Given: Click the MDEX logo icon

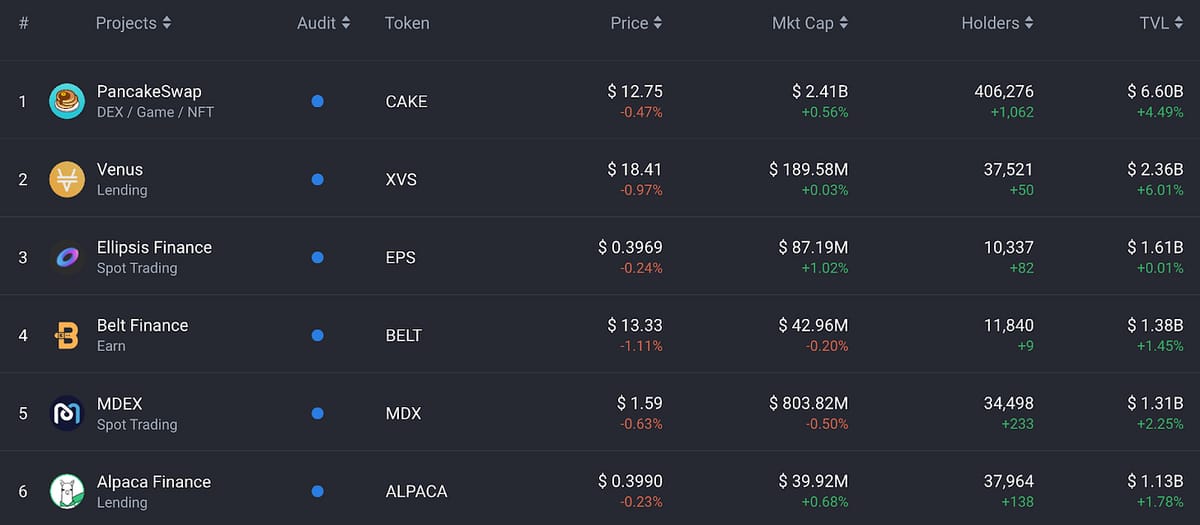Looking at the screenshot, I should [67, 413].
